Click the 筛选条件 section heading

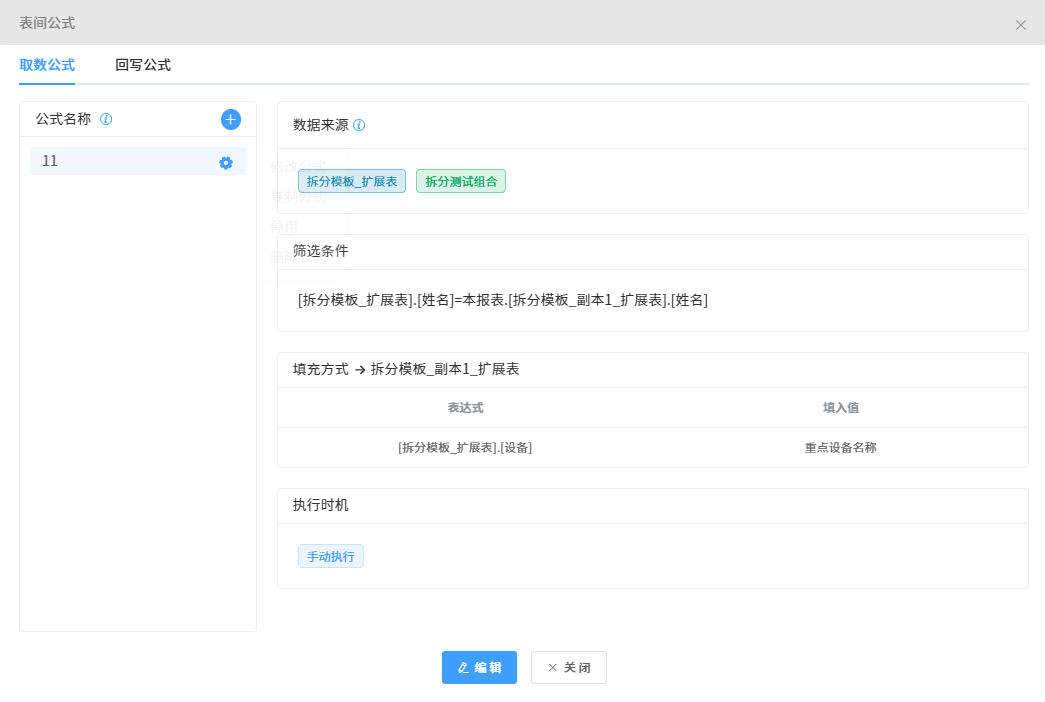pyautogui.click(x=321, y=251)
